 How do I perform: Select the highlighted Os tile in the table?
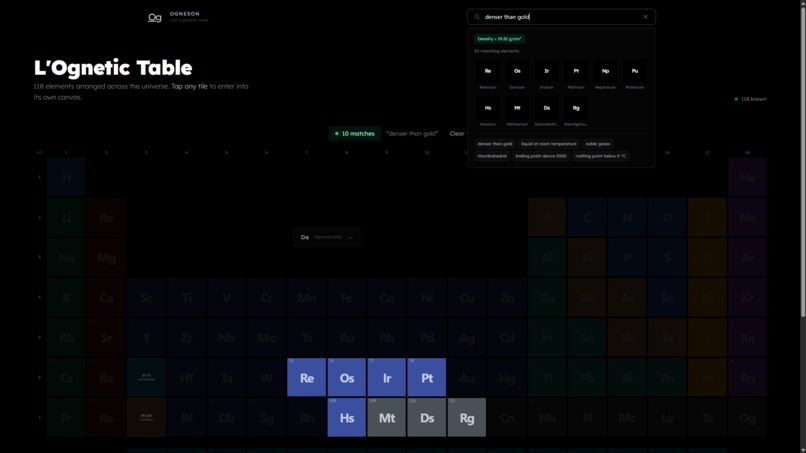tap(346, 377)
